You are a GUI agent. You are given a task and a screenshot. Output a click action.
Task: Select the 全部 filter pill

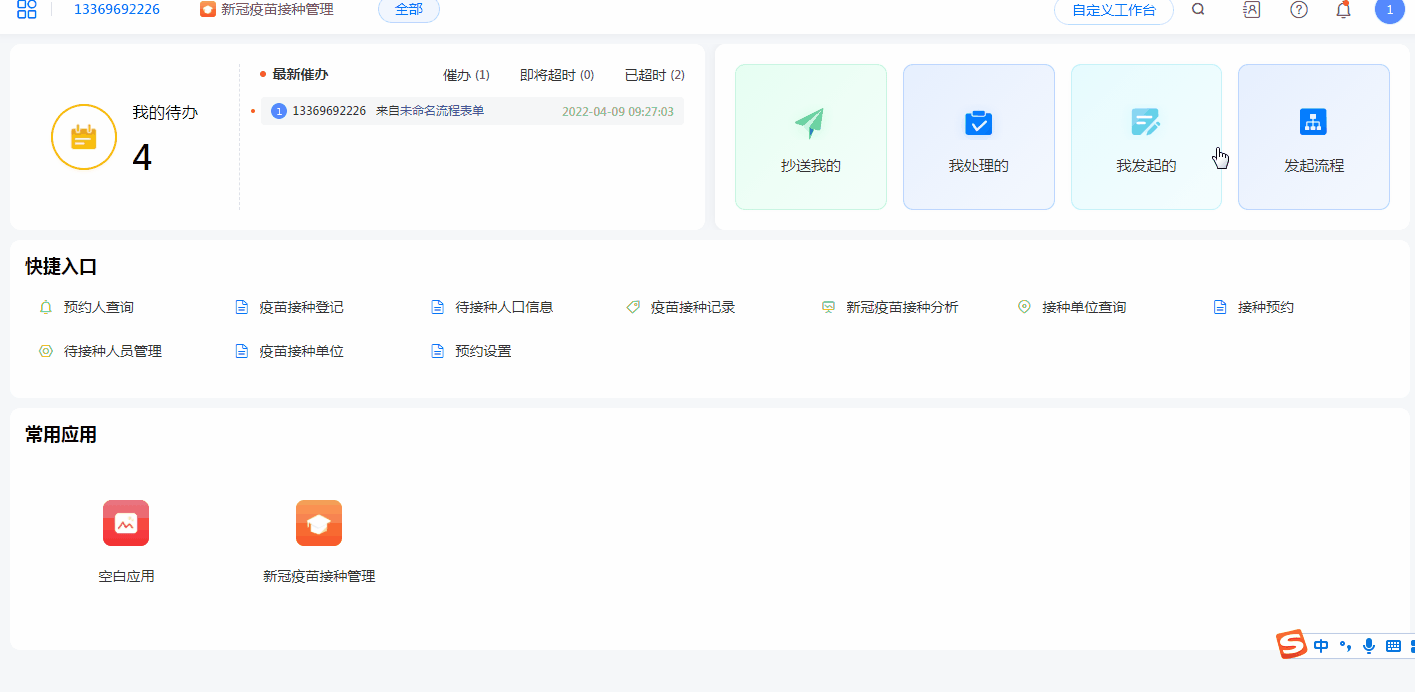tap(408, 10)
